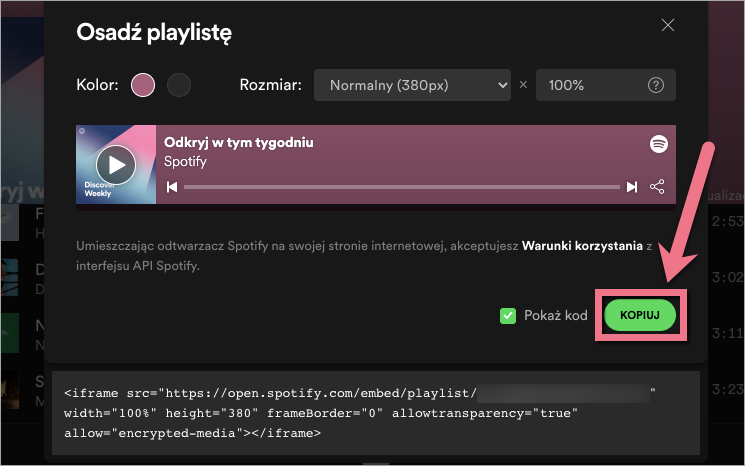The height and width of the screenshot is (466, 745).
Task: Click the Spotify logo in embed player
Action: [x=658, y=144]
